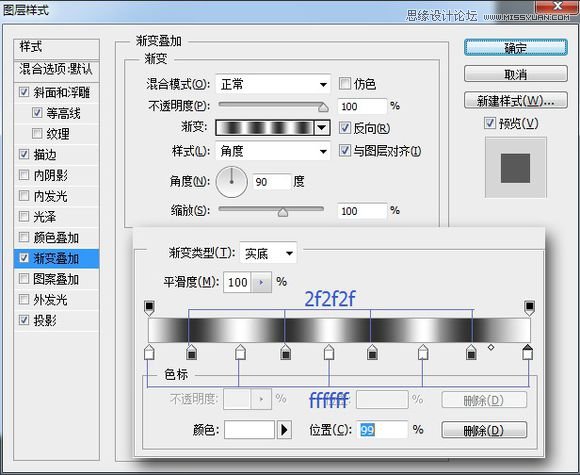Screen dimensions: 580x475
Task: Open 混合模式 blend mode dropdown
Action: click(273, 84)
